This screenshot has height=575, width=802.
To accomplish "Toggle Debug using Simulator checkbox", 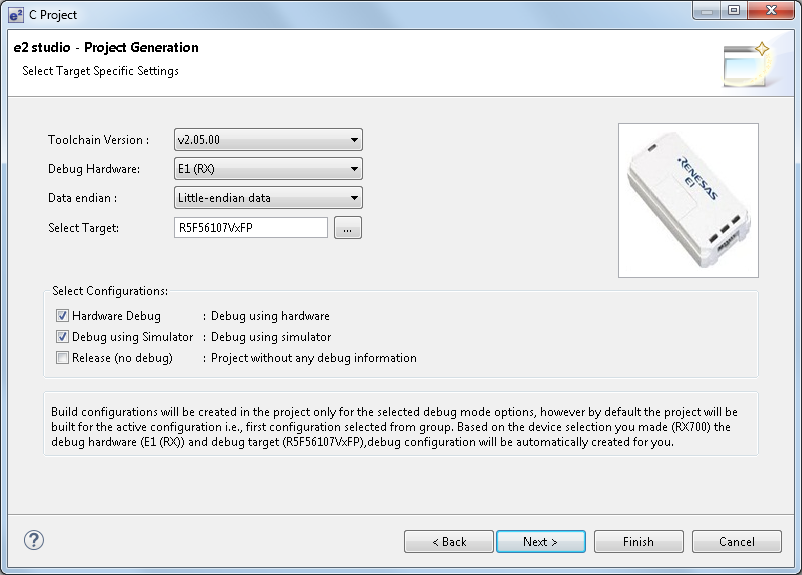I will (x=62, y=337).
